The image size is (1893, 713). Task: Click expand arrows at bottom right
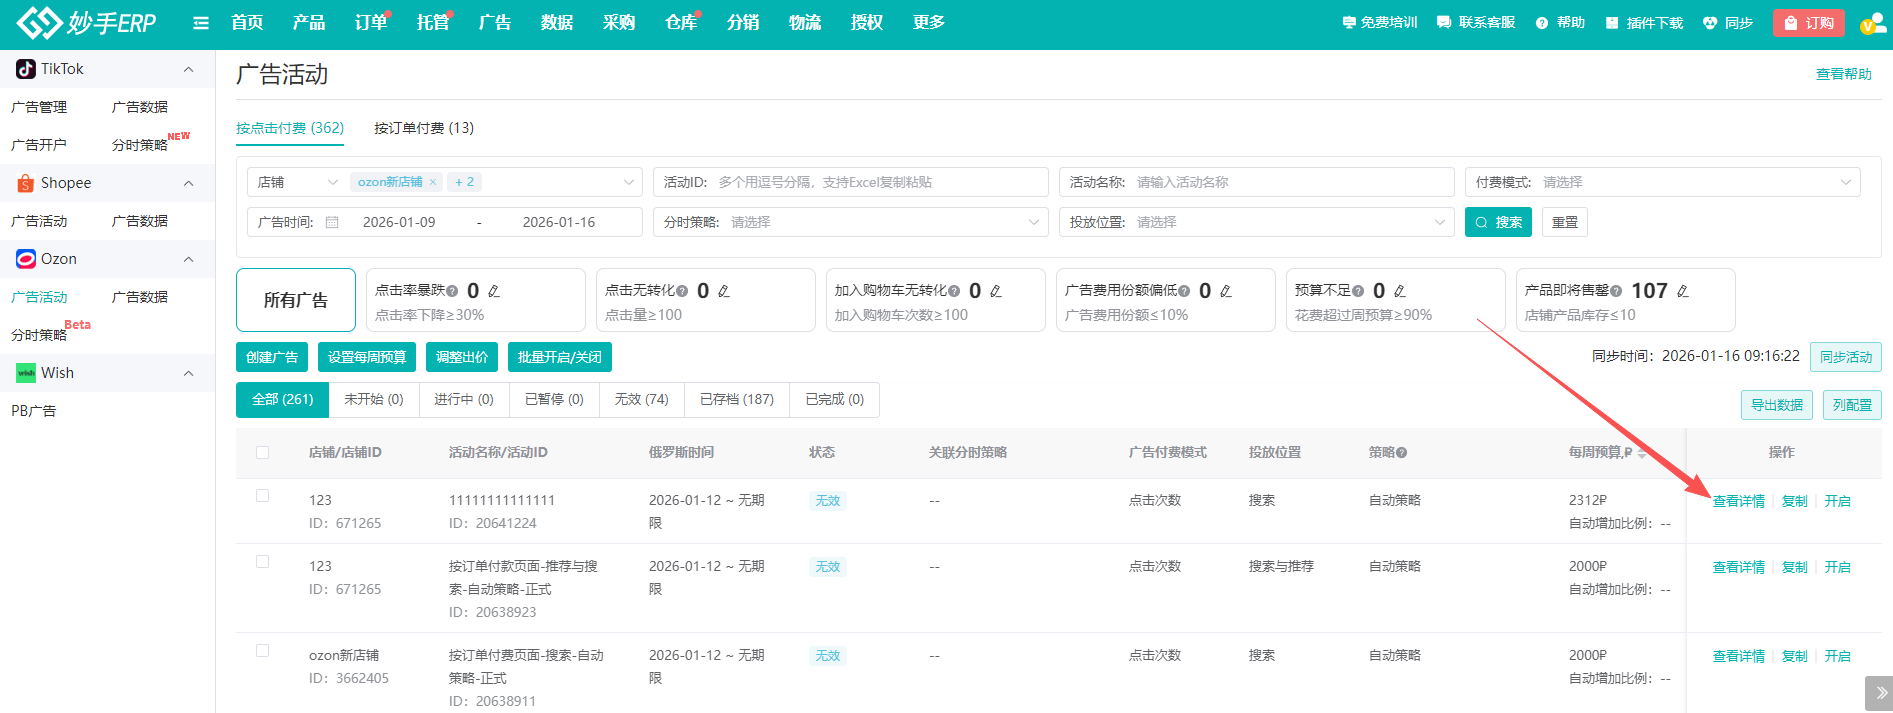[1879, 692]
